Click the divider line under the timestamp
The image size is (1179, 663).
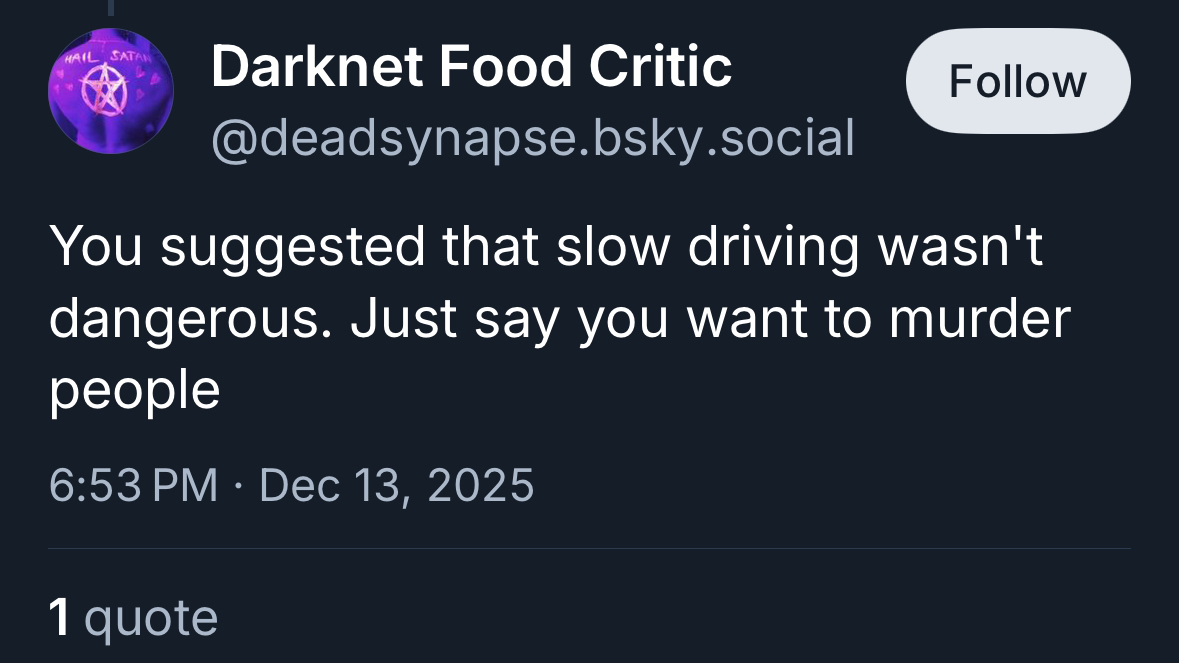coord(589,549)
